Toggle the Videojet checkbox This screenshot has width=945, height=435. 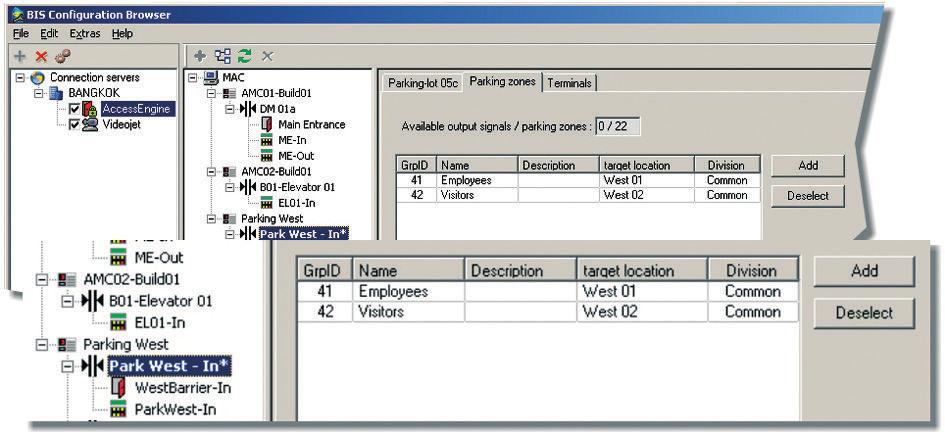point(74,125)
